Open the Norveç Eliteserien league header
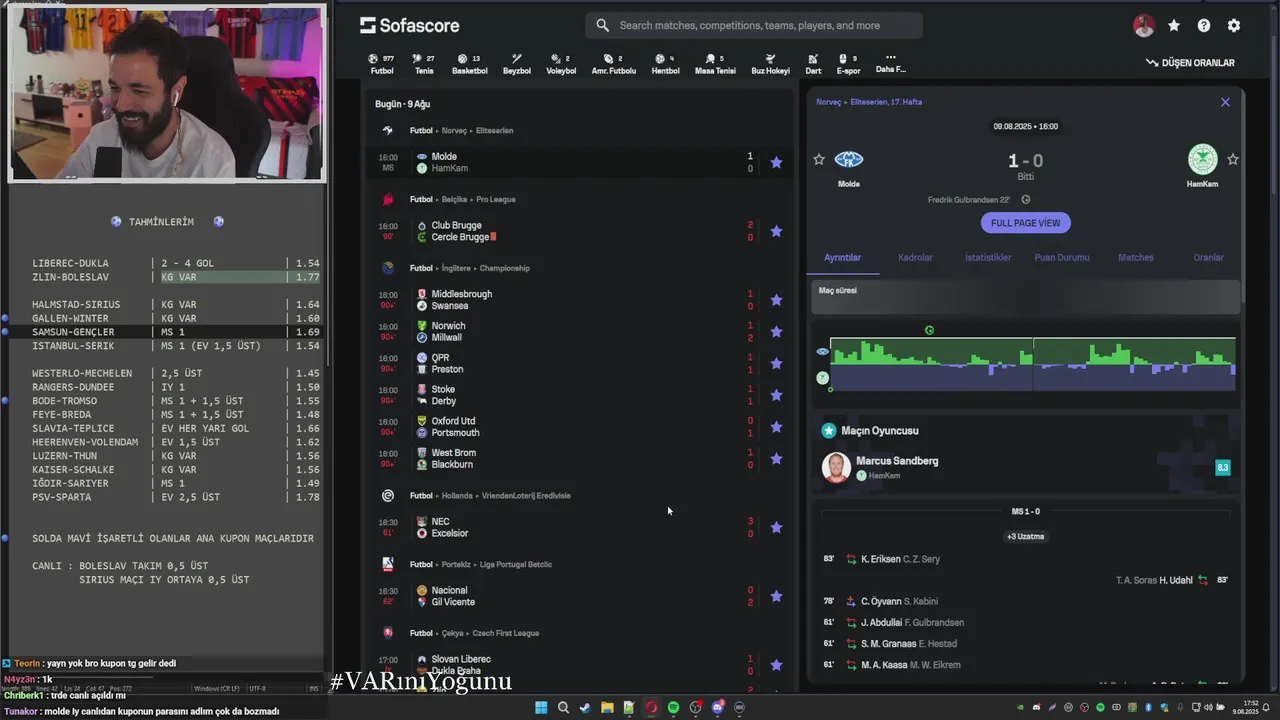This screenshot has height=720, width=1280. [x=461, y=130]
